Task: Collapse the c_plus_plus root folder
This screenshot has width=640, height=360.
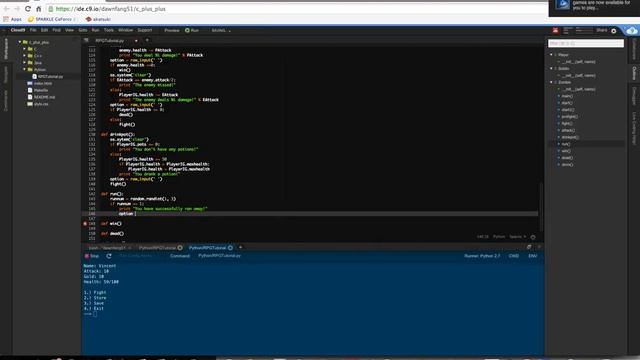Action: [20, 42]
